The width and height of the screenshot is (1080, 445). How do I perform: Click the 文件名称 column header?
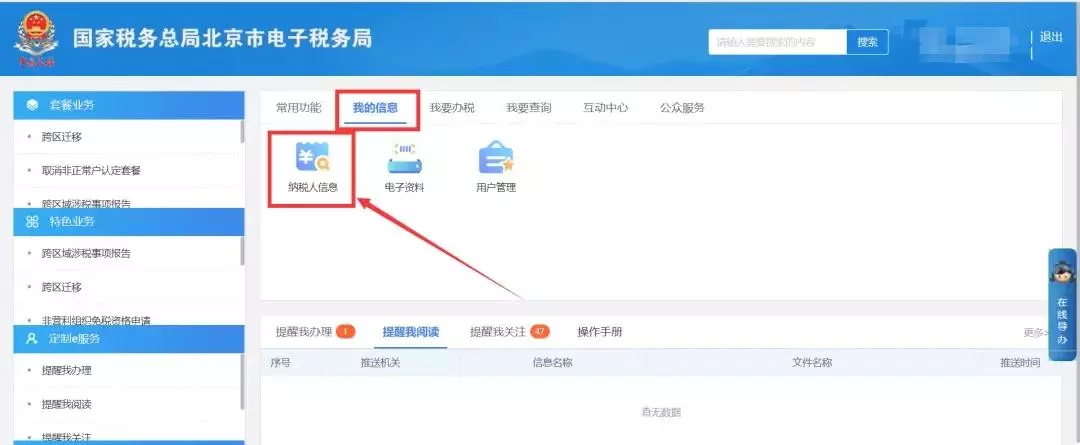[812, 362]
